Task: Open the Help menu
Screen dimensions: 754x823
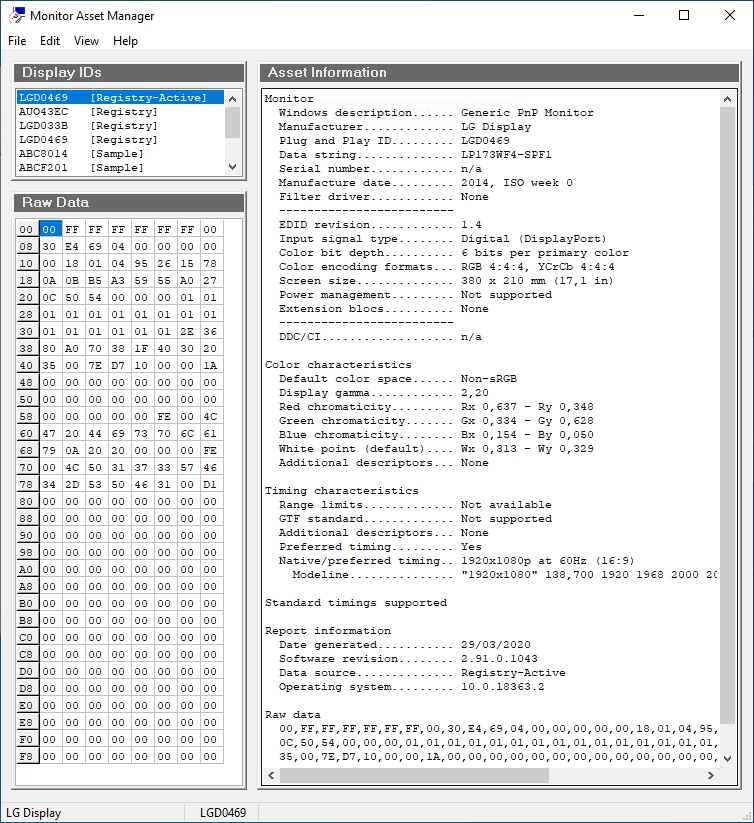Action: [125, 41]
